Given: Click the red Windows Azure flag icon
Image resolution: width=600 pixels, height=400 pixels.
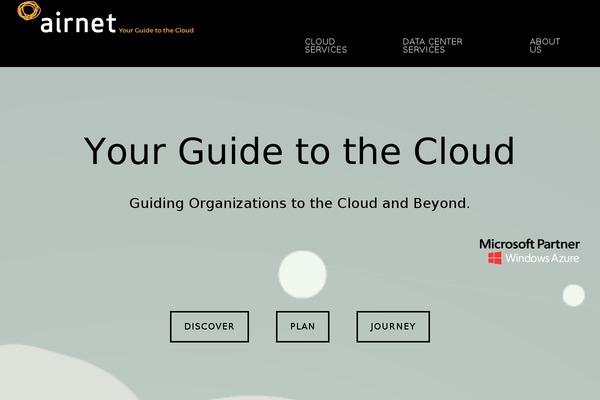Looking at the screenshot, I should 495,258.
